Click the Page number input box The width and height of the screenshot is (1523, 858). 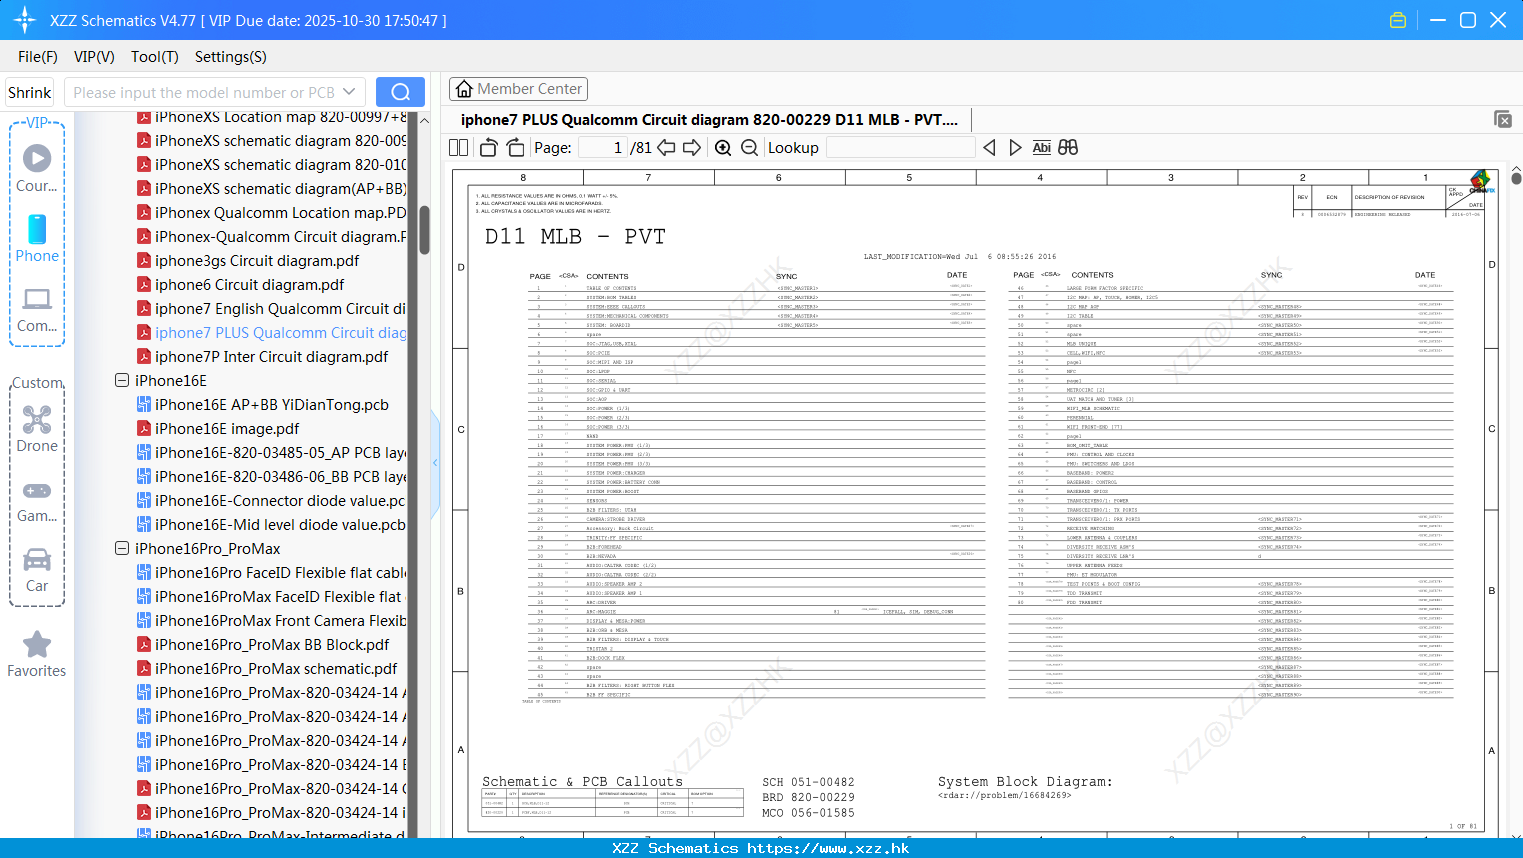(x=603, y=148)
